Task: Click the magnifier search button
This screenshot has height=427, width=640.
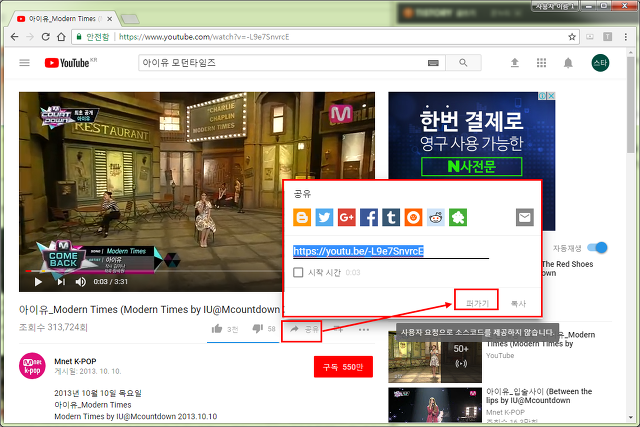Action: click(463, 63)
